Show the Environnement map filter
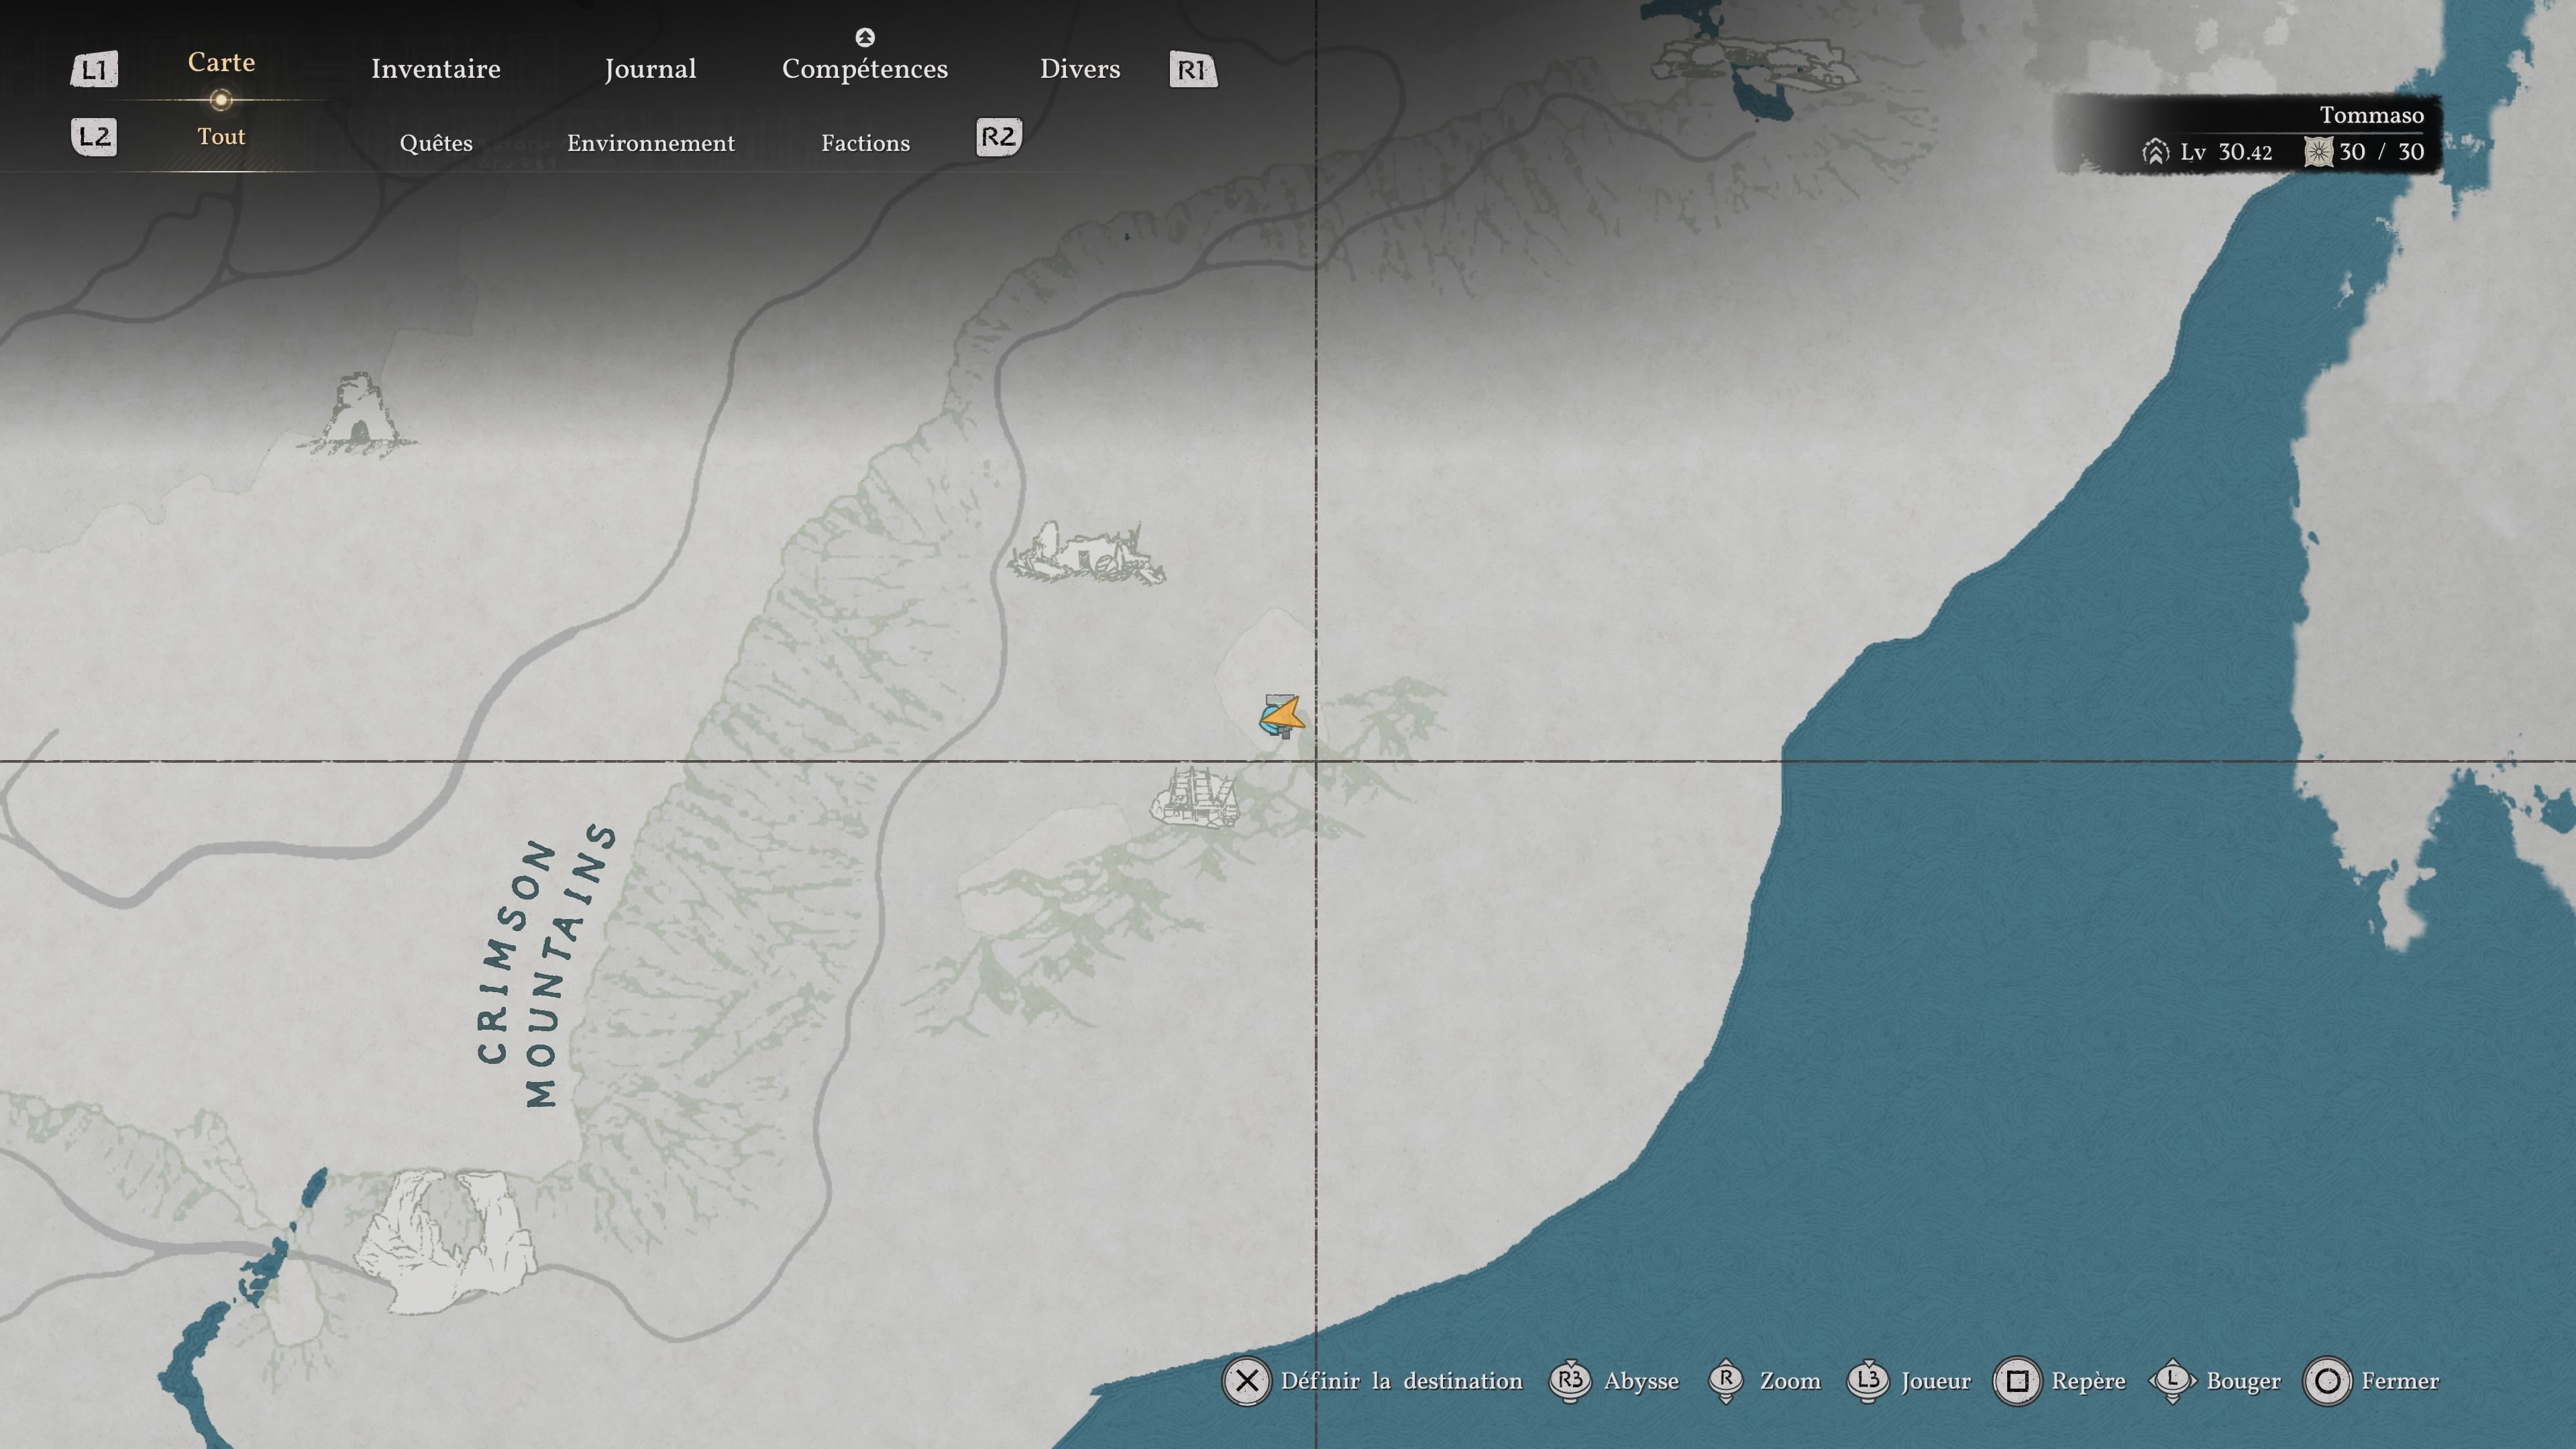This screenshot has height=1449, width=2576. coord(651,143)
